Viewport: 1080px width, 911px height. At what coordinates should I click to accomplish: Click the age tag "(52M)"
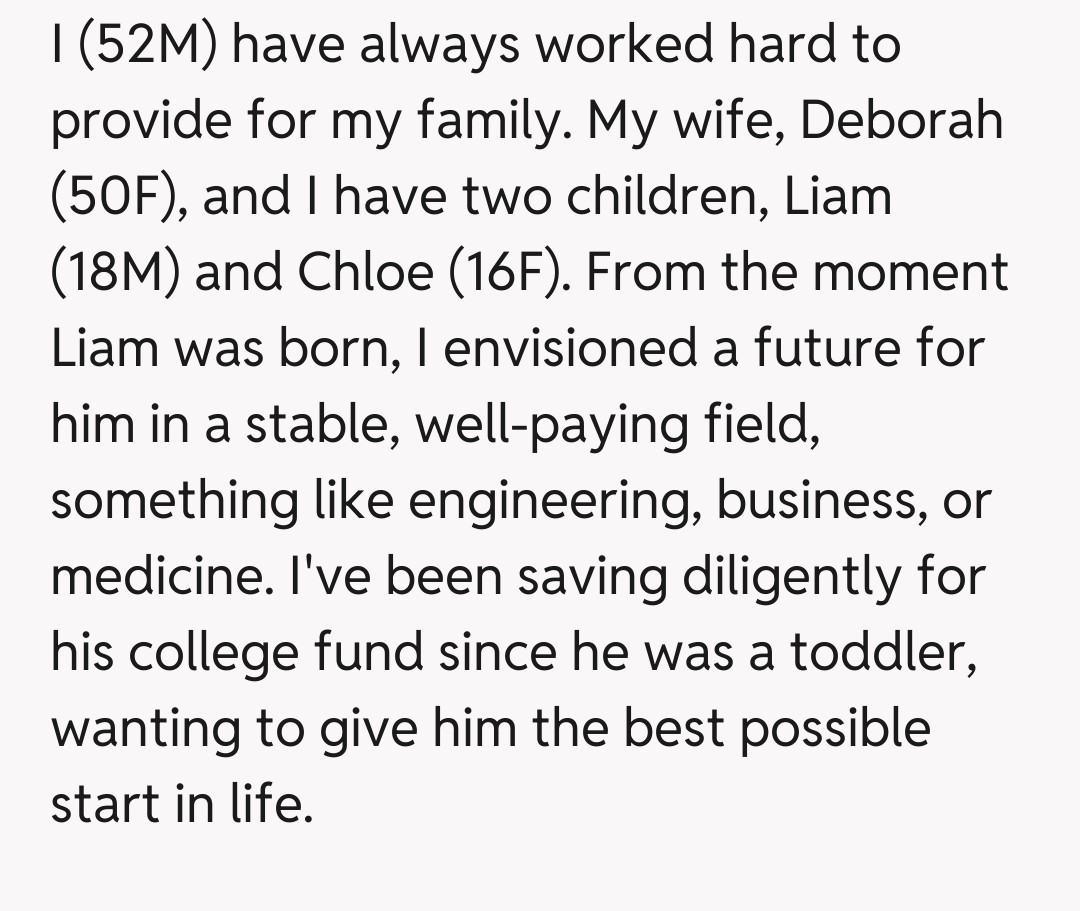click(147, 45)
